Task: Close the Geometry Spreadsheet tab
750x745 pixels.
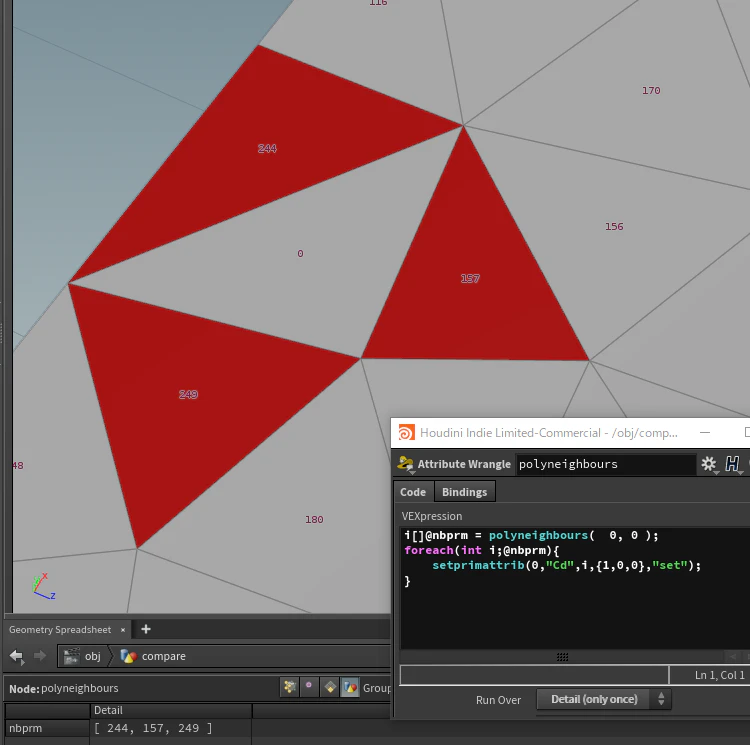Action: (123, 630)
